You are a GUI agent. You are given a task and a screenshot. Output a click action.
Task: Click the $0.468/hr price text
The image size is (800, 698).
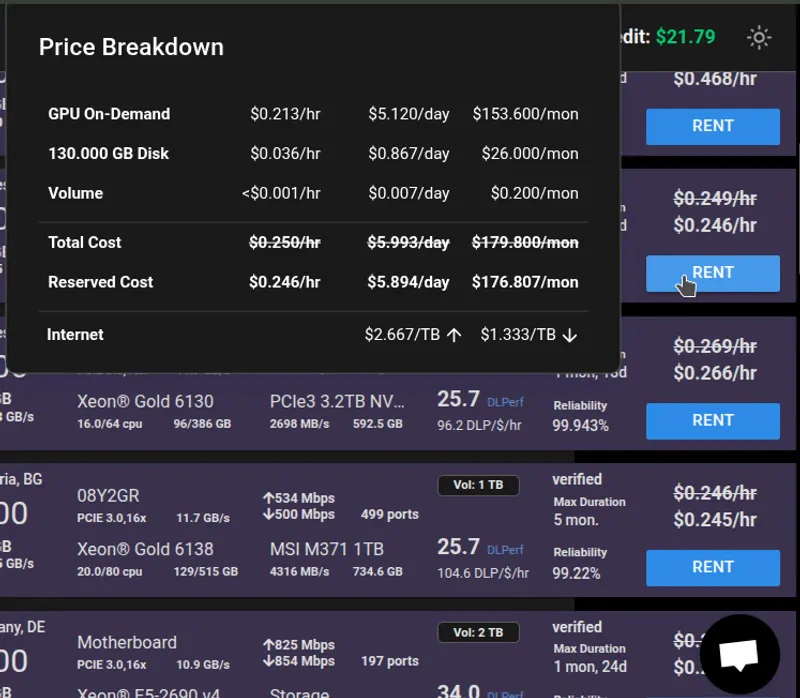click(715, 79)
